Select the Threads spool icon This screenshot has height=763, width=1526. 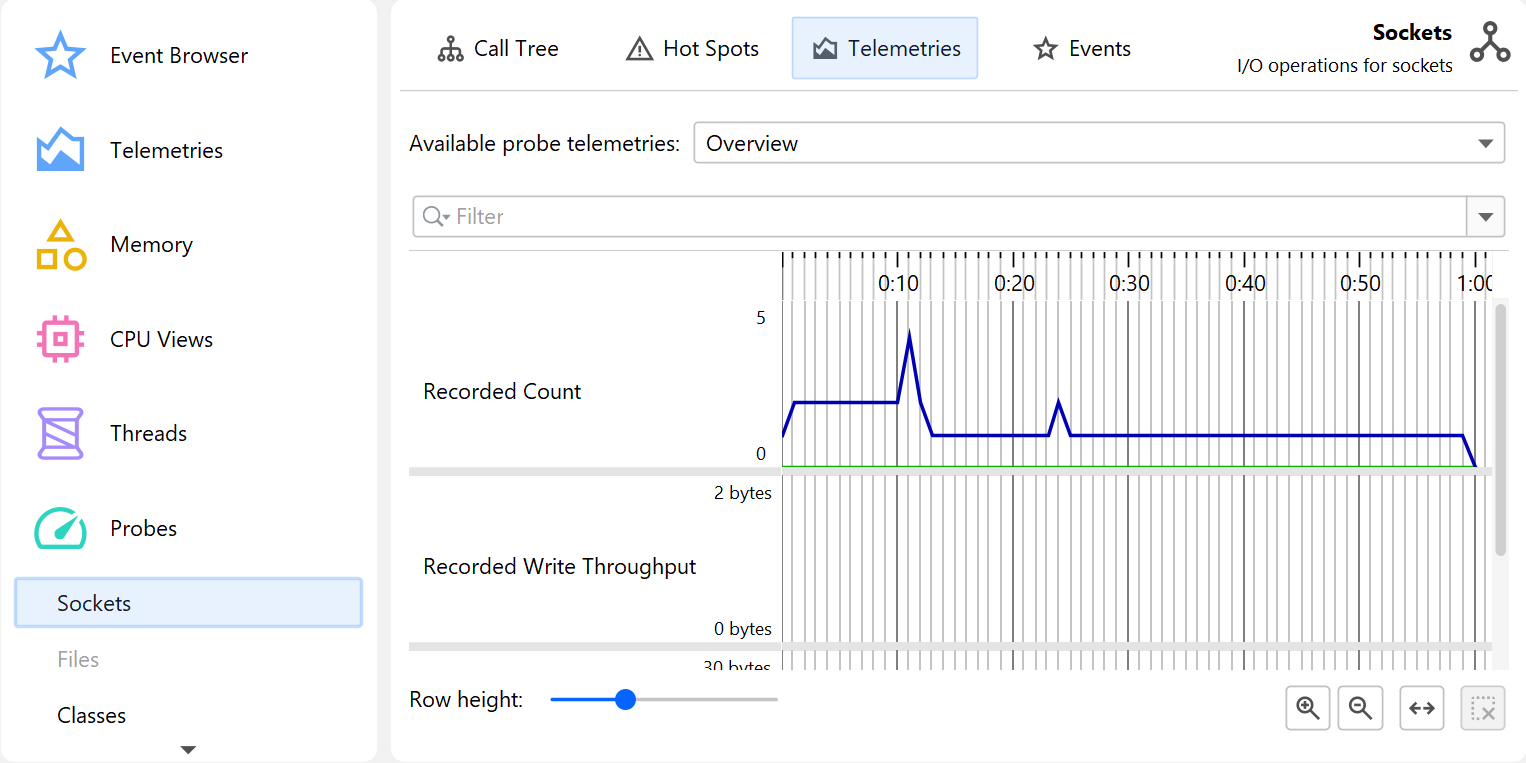click(x=60, y=433)
